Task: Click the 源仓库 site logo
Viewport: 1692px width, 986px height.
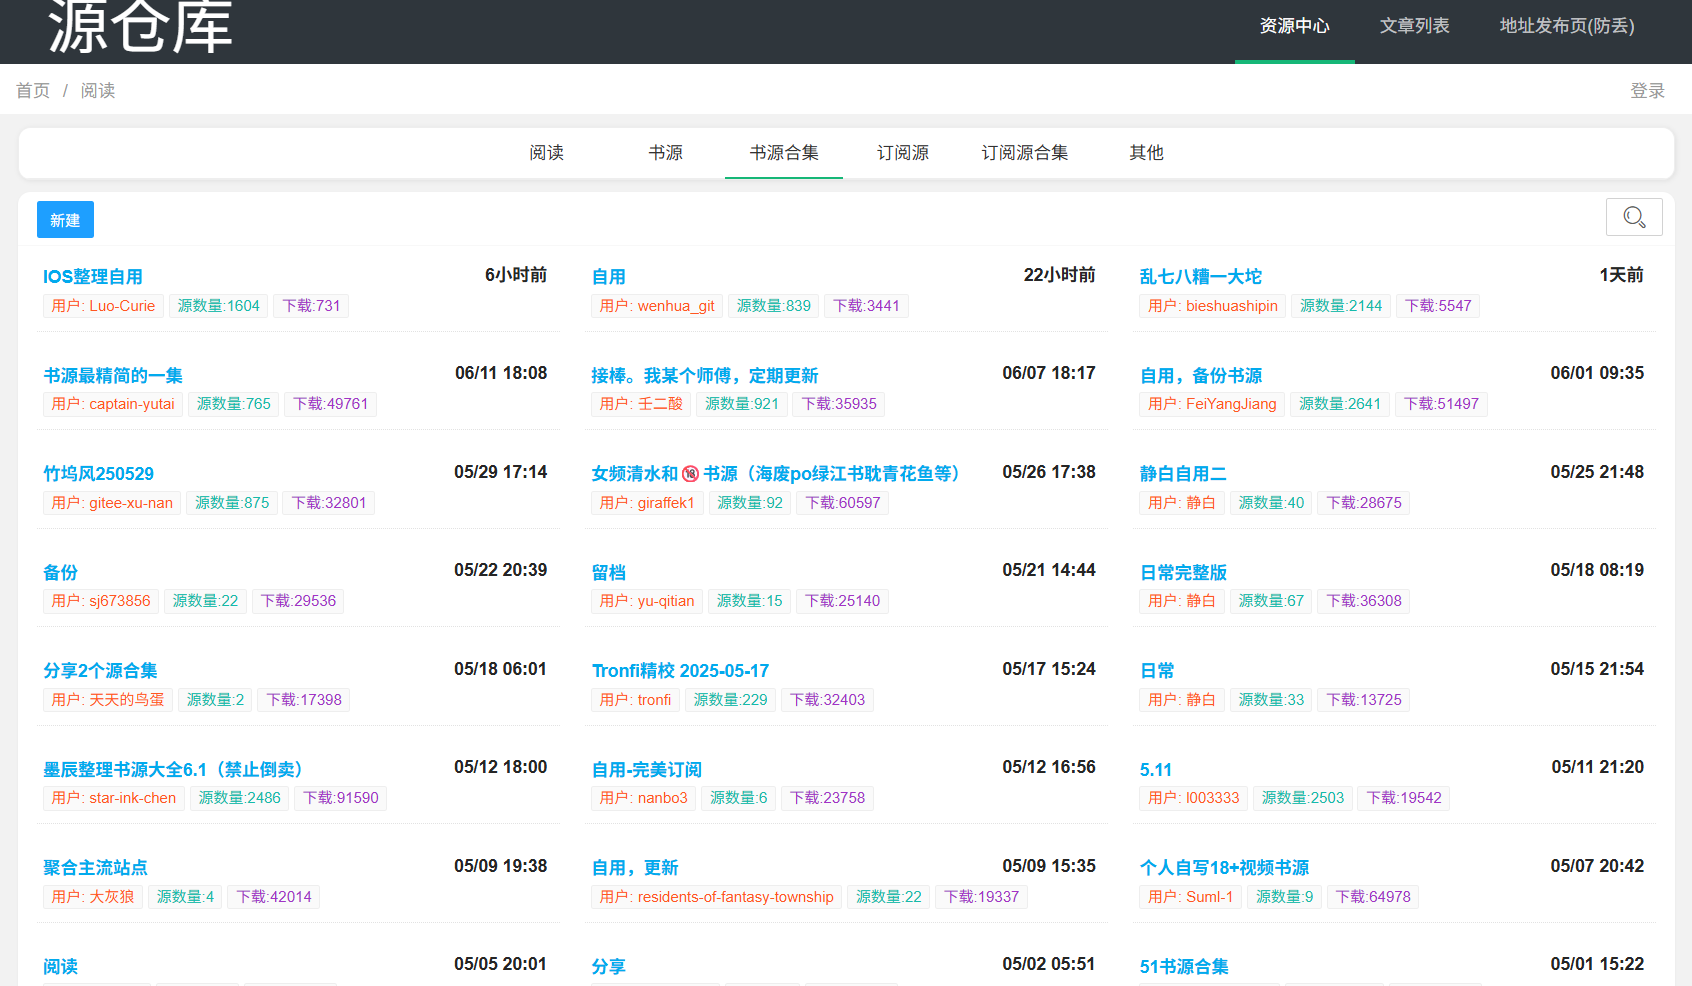Action: click(140, 27)
